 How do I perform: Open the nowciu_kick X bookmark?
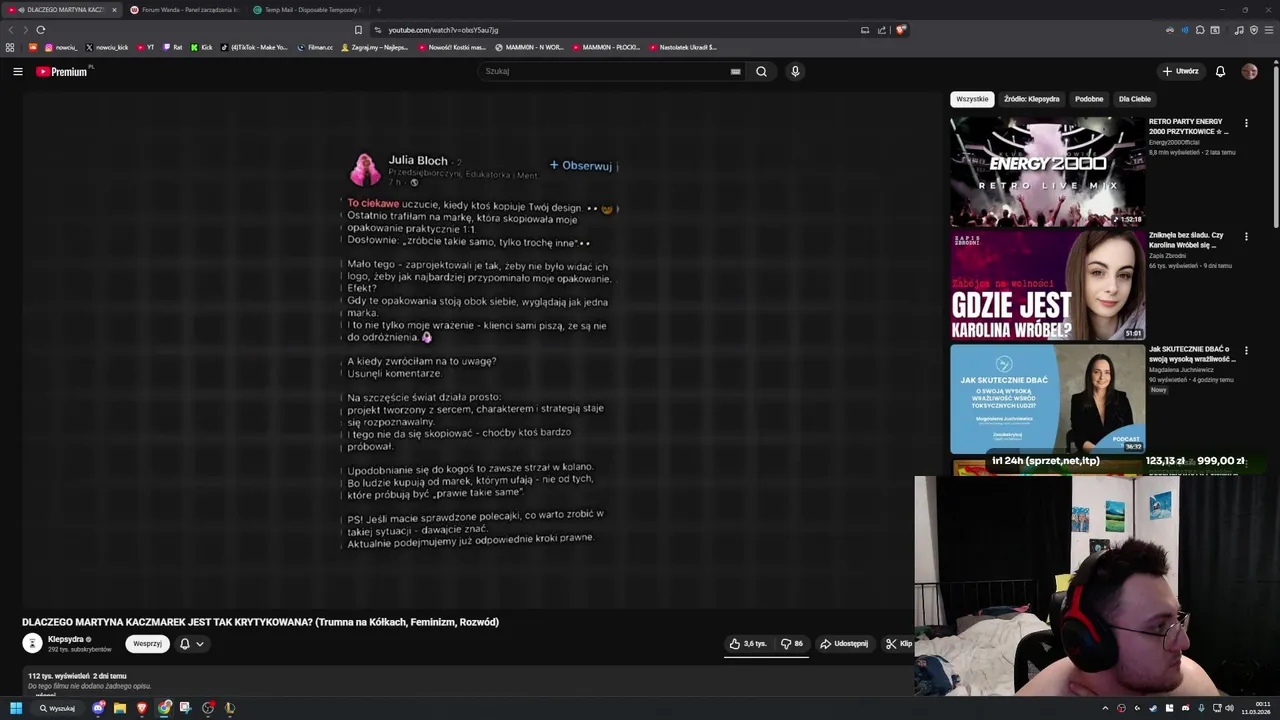coord(107,47)
